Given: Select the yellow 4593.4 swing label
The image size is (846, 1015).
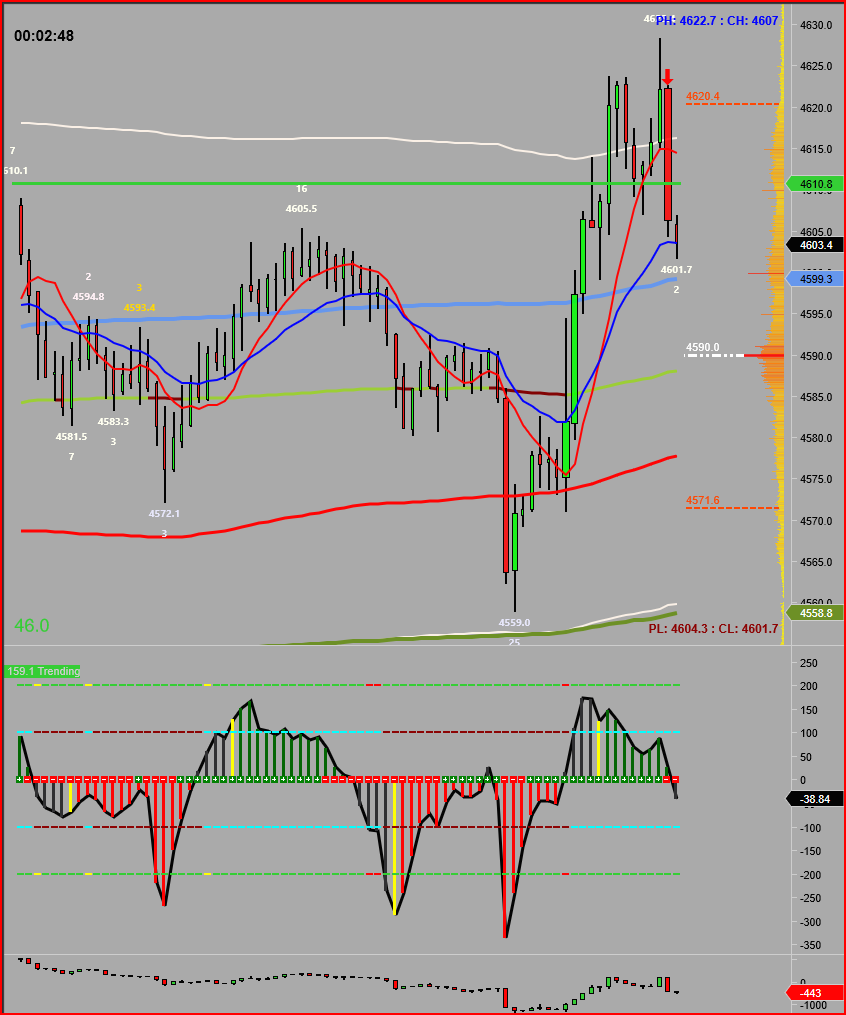Looking at the screenshot, I should point(140,307).
